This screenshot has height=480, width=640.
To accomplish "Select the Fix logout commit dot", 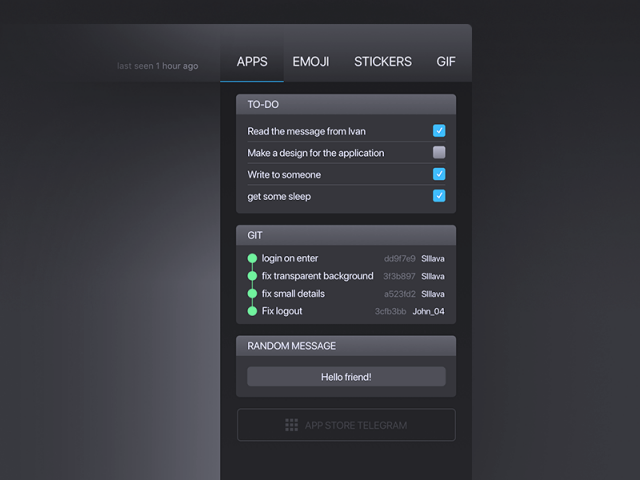I will pyautogui.click(x=252, y=311).
